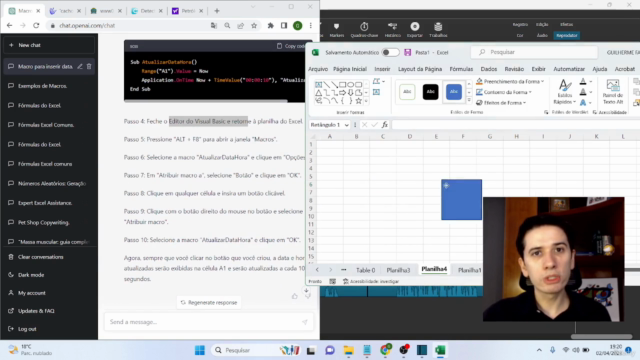Click the Copy code button
The width and height of the screenshot is (640, 360).
pos(291,46)
